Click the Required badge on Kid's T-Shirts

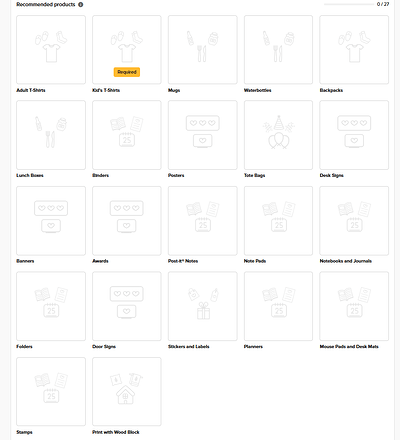point(127,72)
